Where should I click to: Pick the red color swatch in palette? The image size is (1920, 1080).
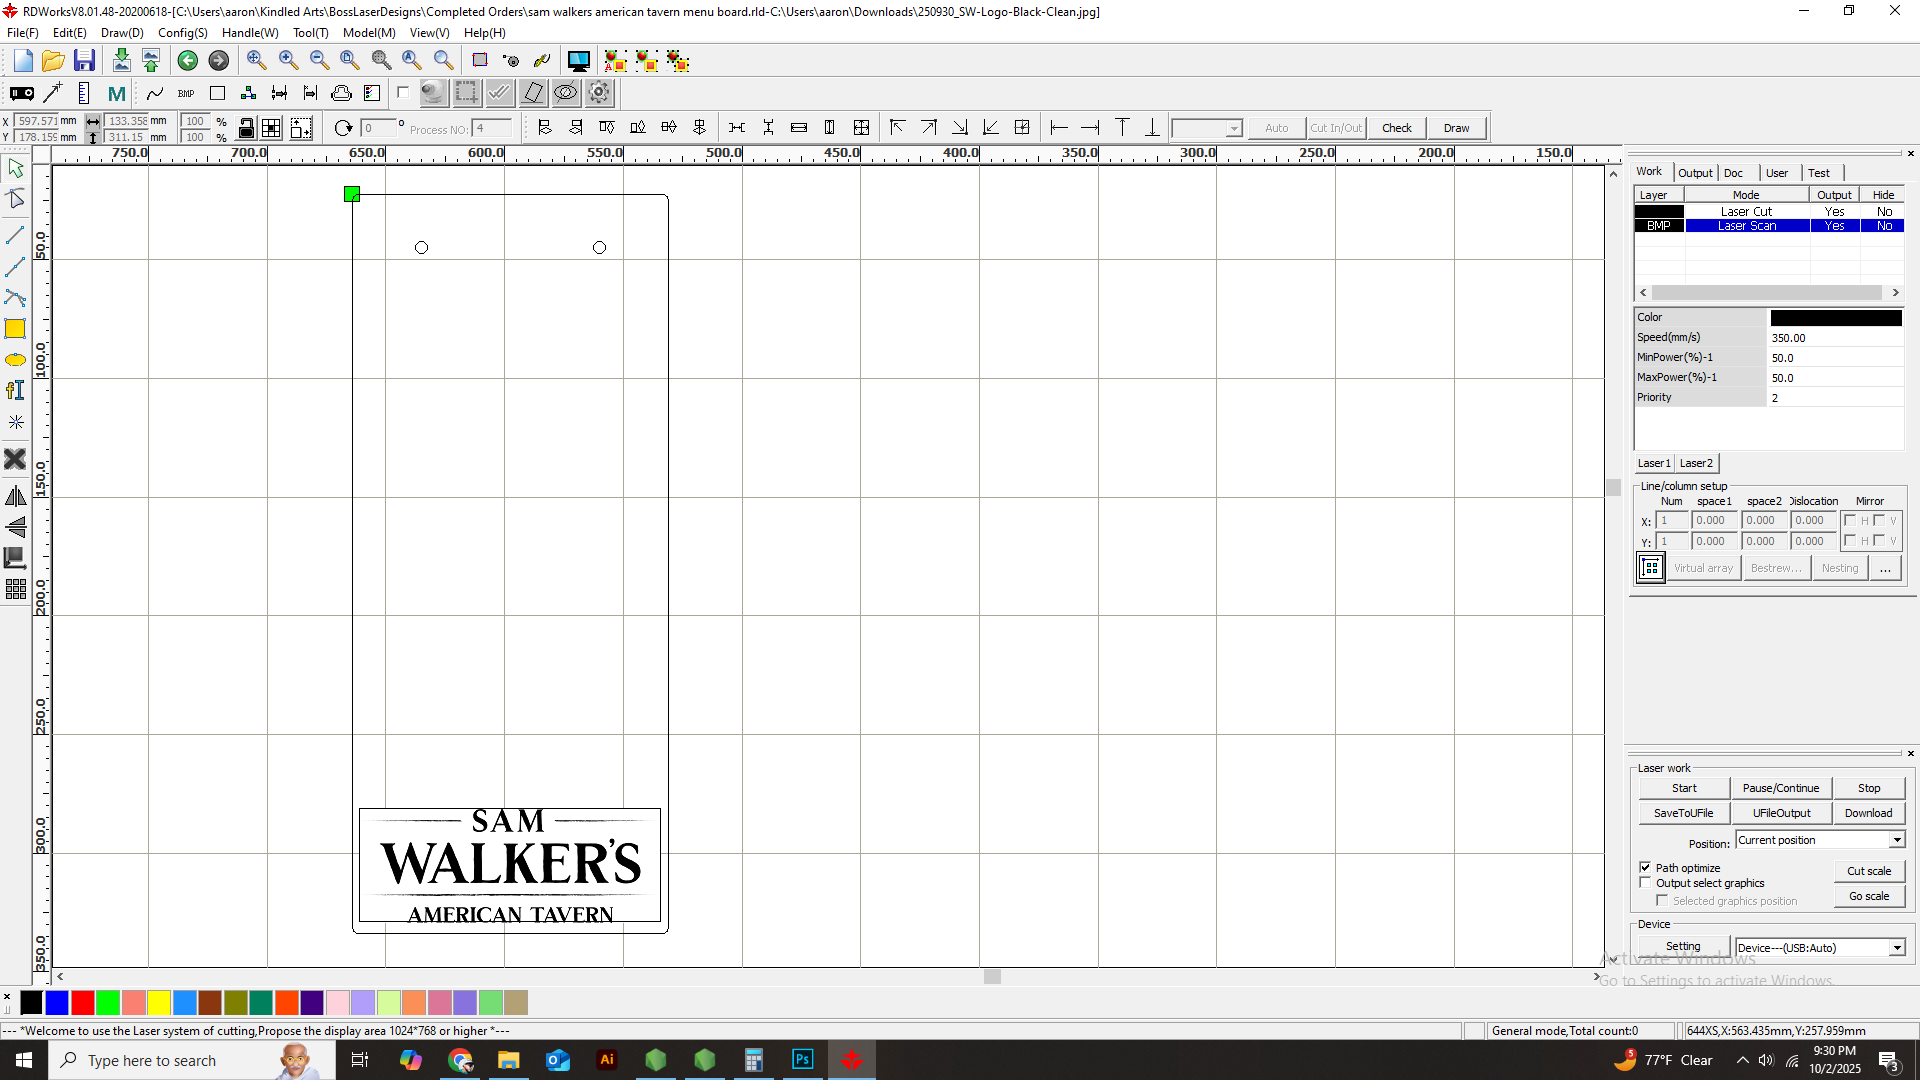click(x=83, y=1002)
